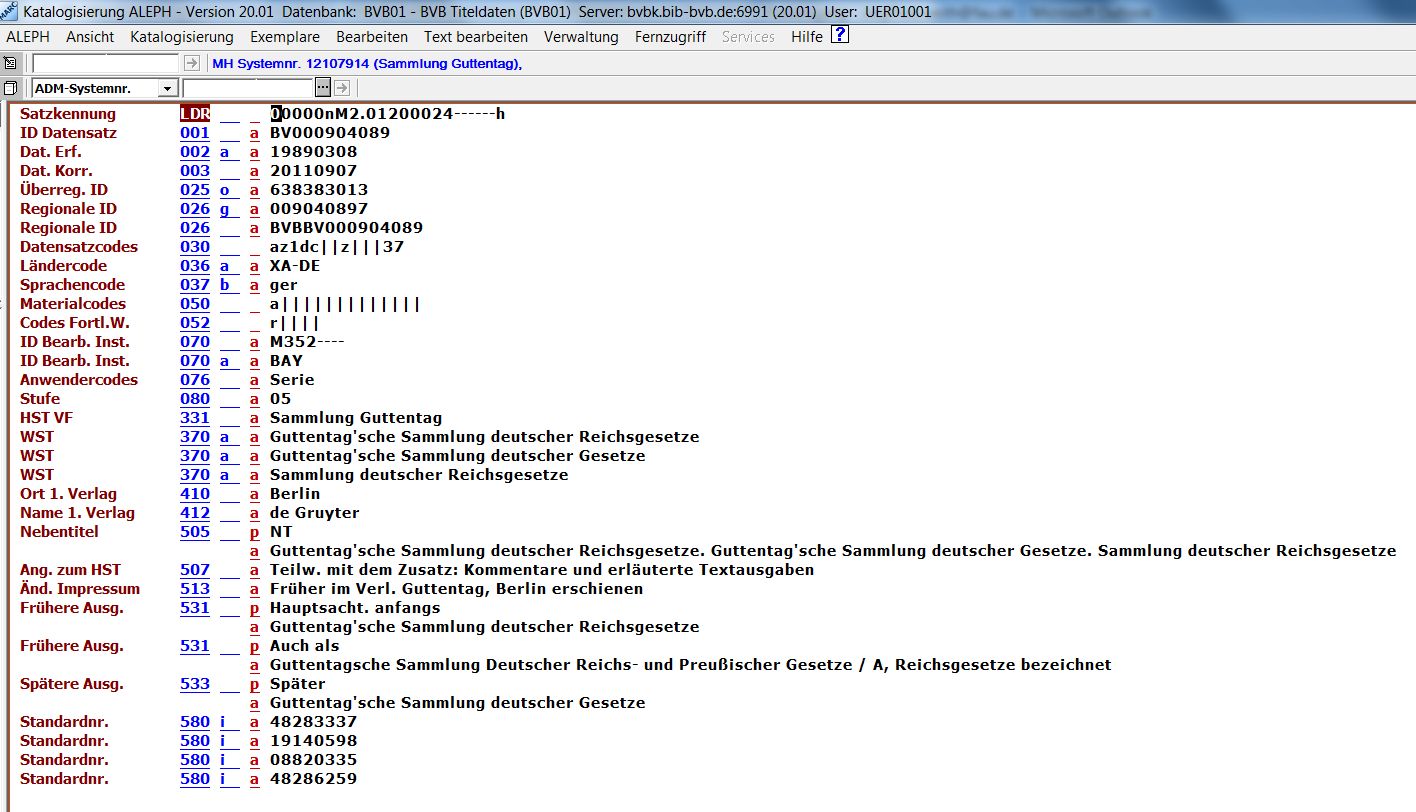
Task: Open the Ansicht menu
Action: tap(90, 37)
